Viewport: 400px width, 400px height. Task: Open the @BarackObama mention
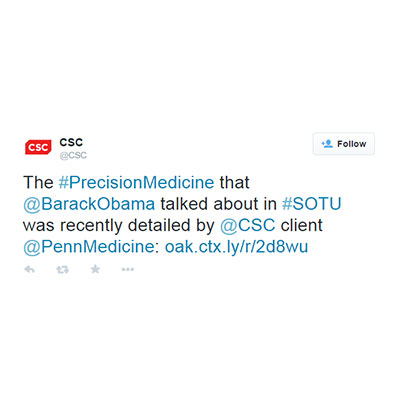pos(89,204)
